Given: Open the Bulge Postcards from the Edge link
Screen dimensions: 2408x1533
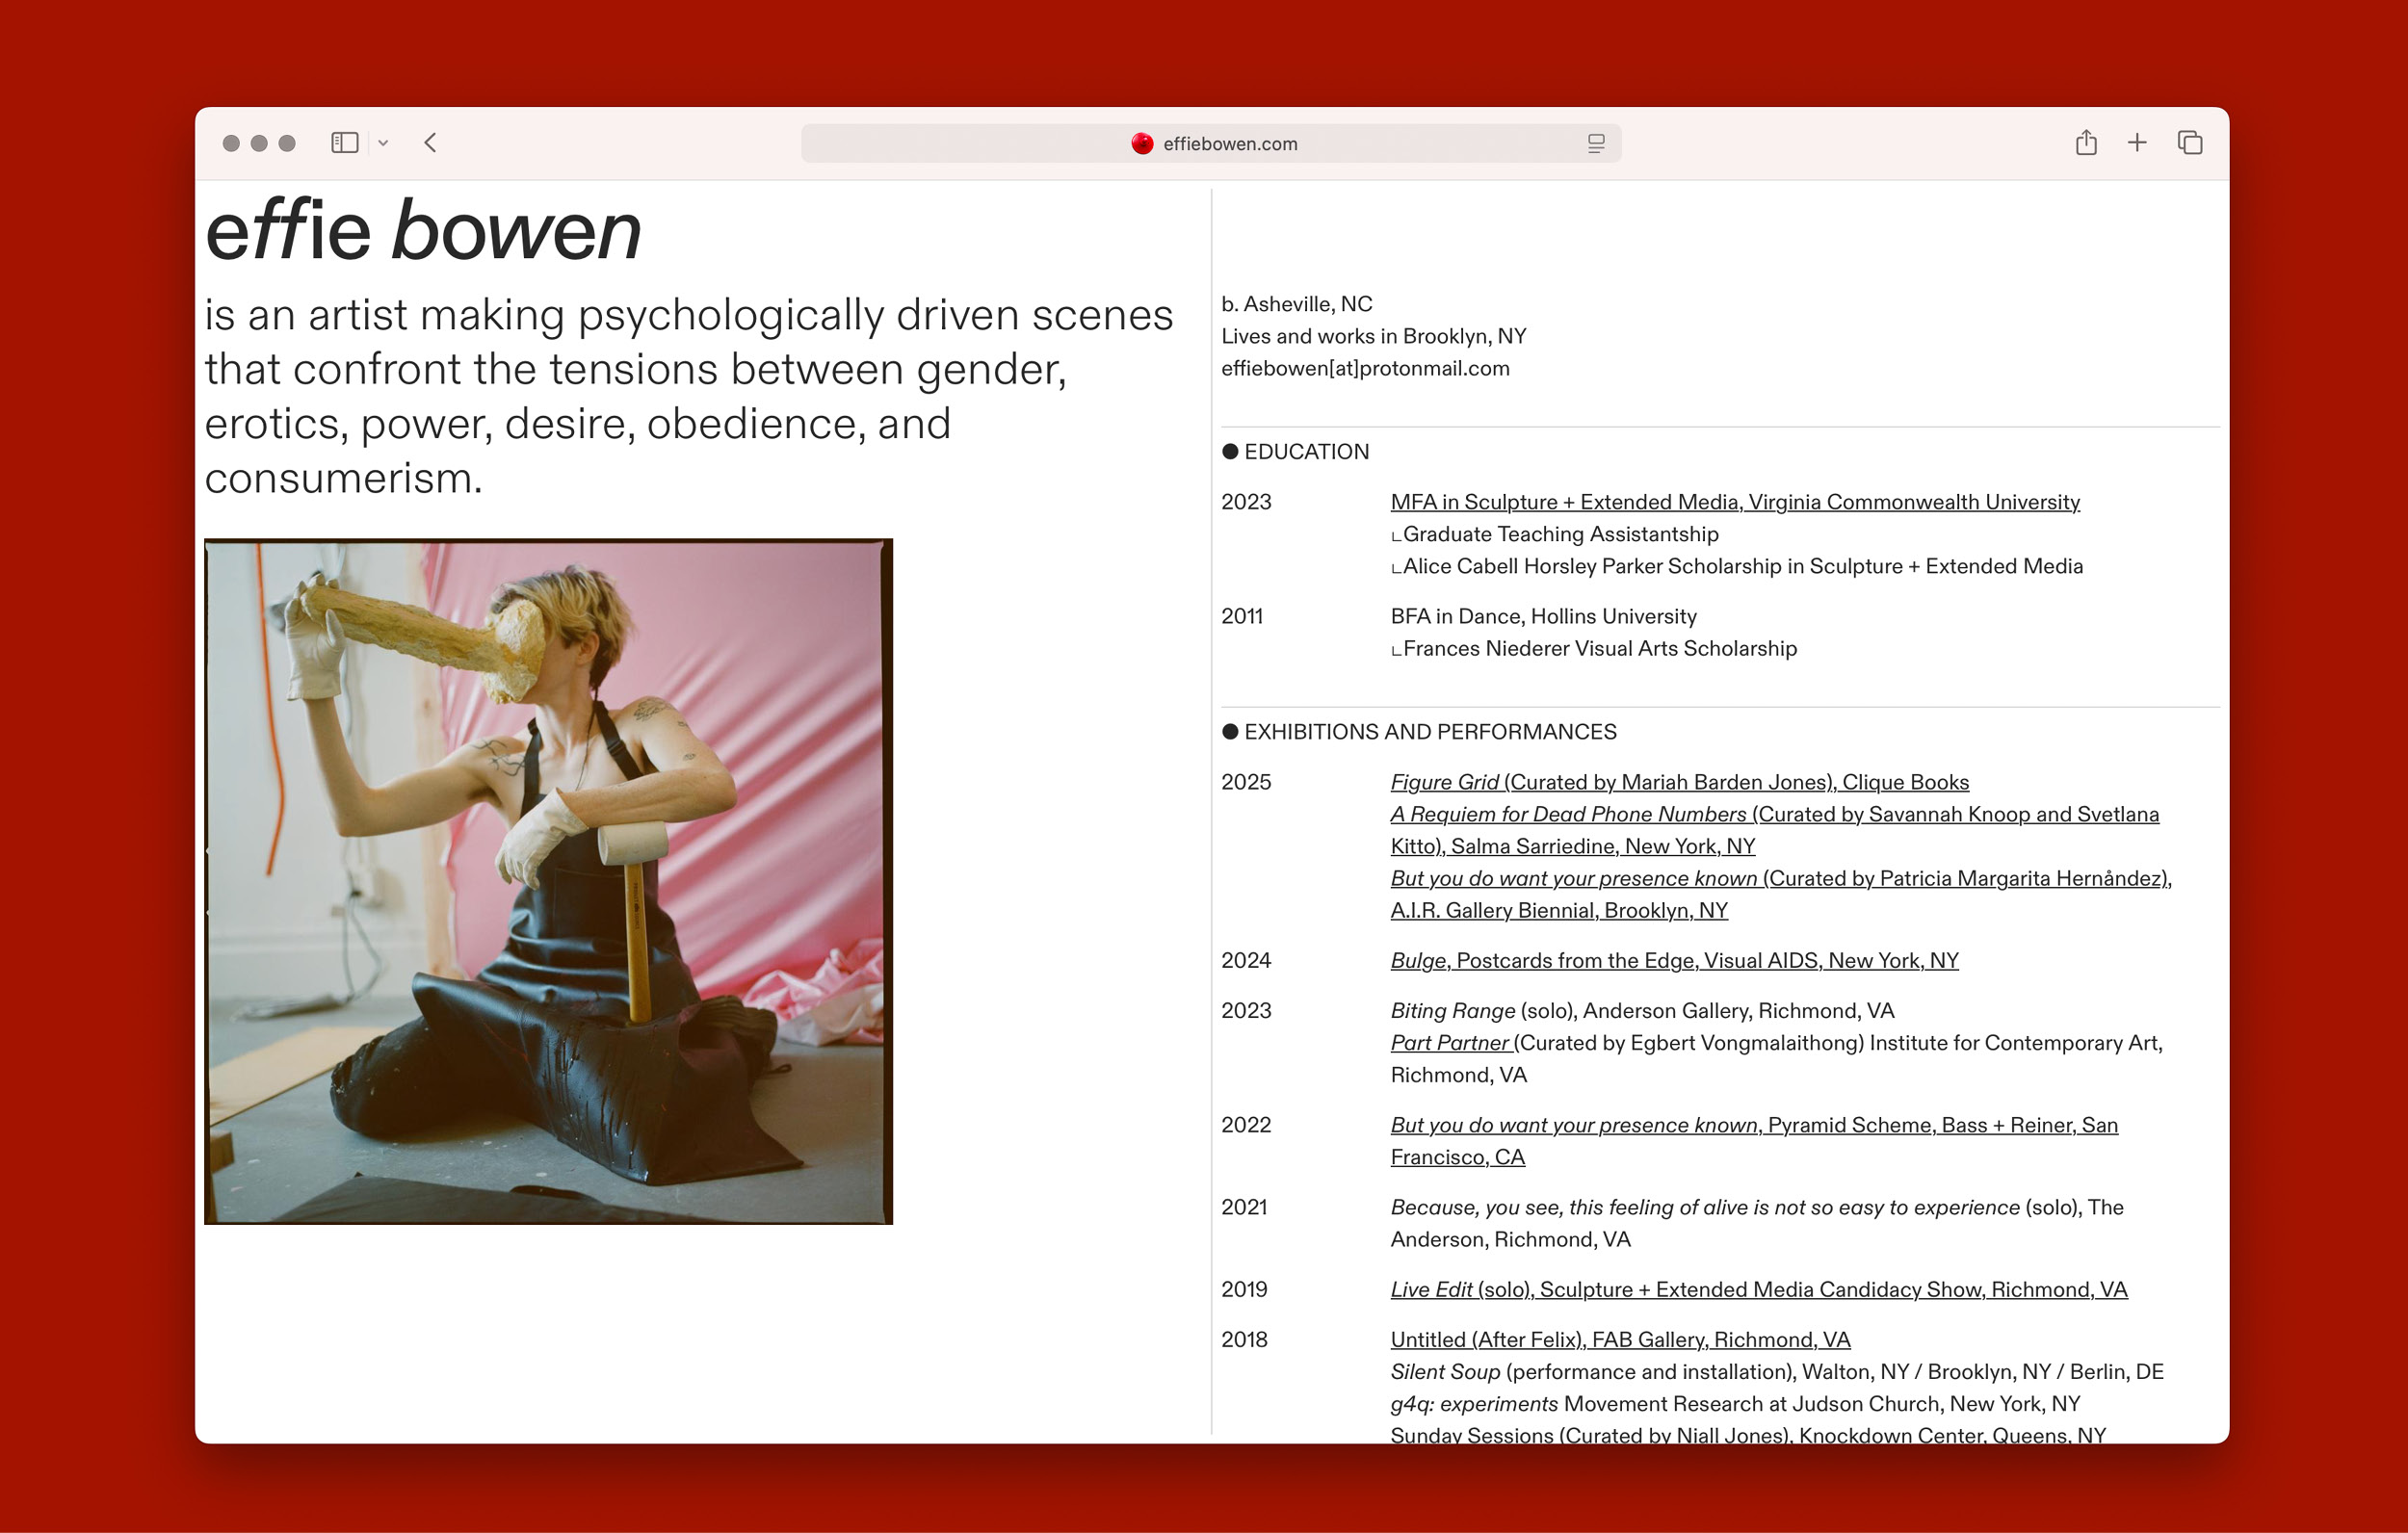Looking at the screenshot, I should (x=1672, y=960).
